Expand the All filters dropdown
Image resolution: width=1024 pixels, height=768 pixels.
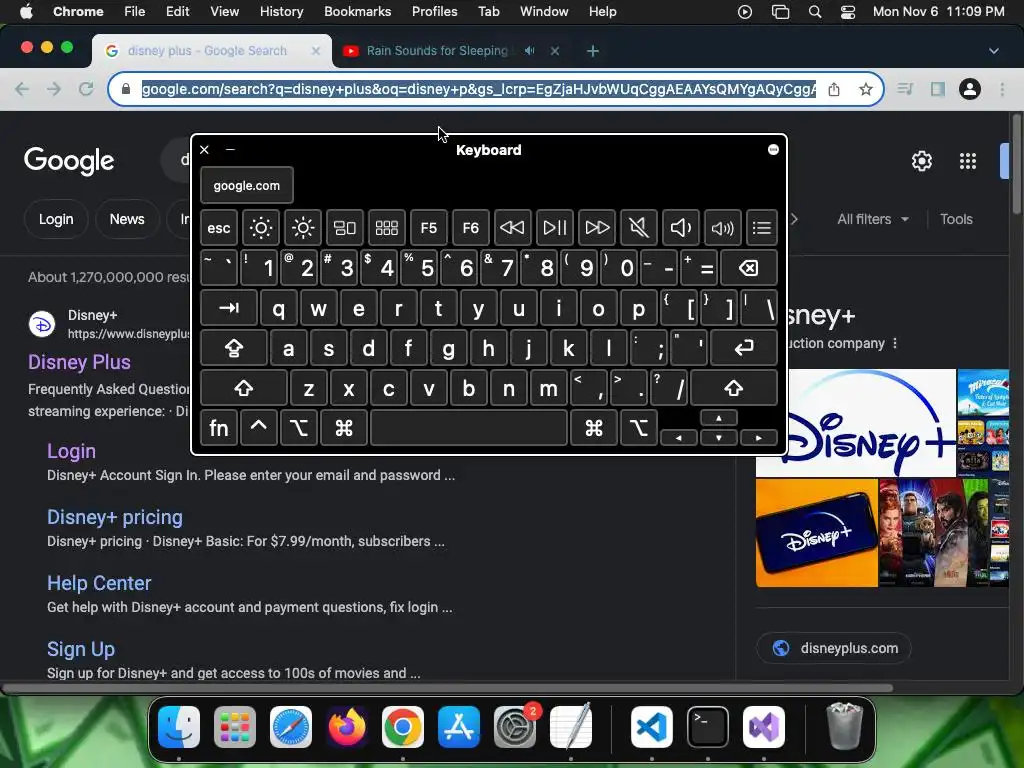[873, 219]
